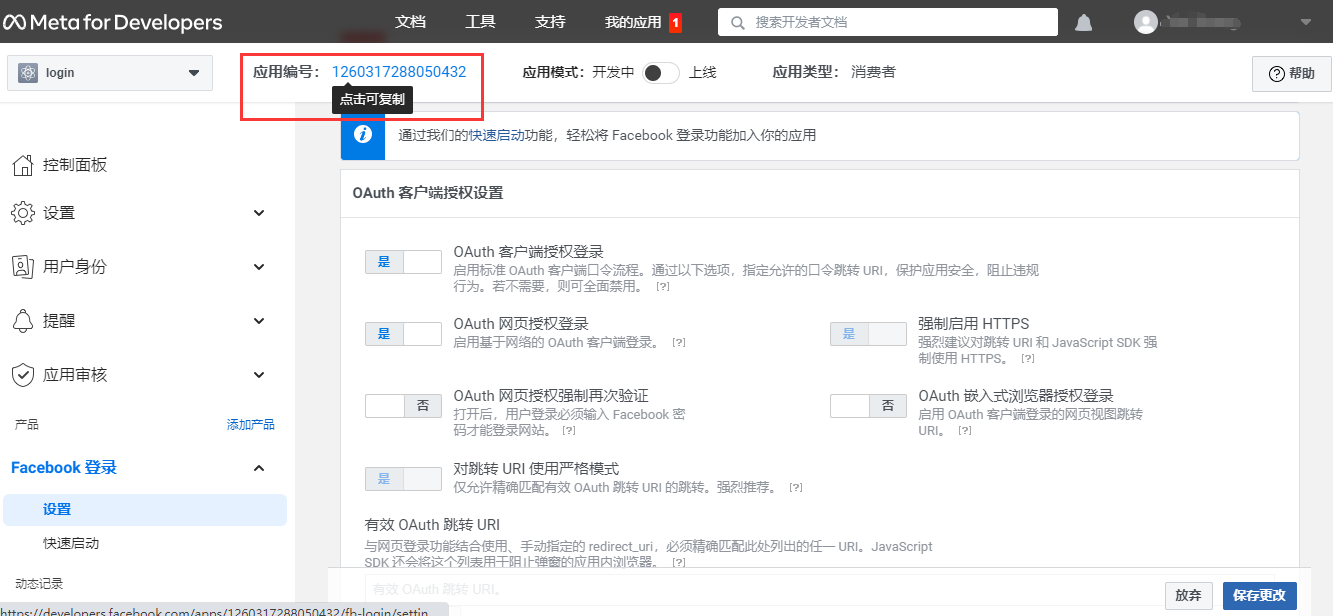Click the blue info icon in banner
This screenshot has width=1333, height=616.
[x=363, y=135]
